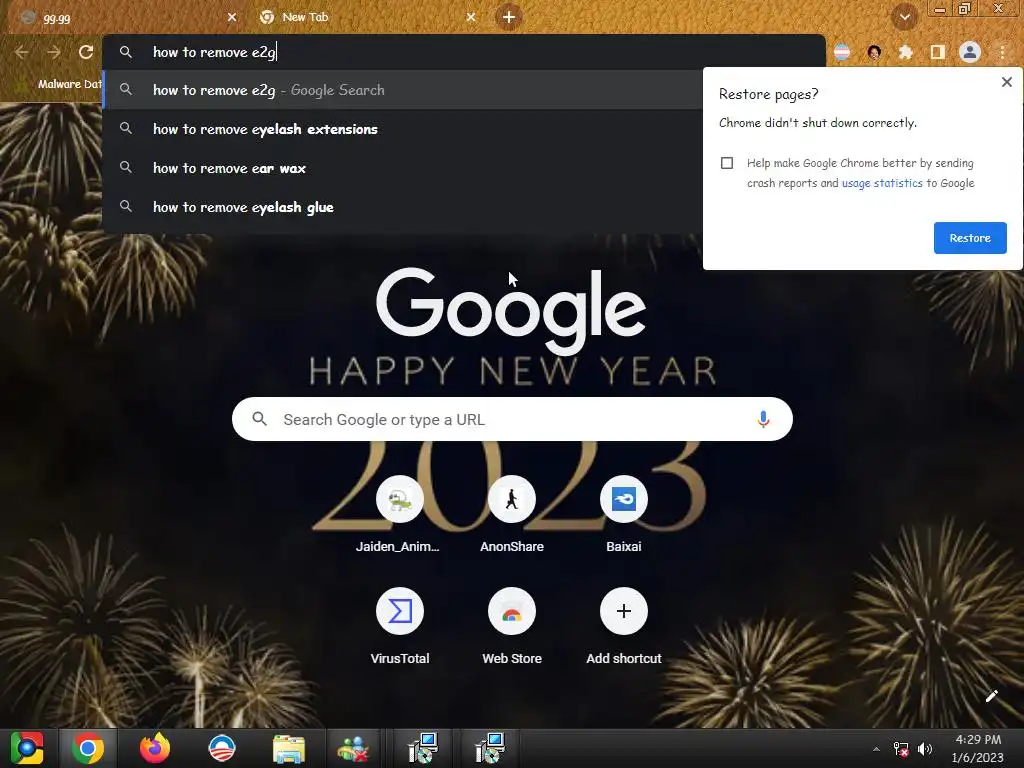This screenshot has width=1024, height=768.
Task: Close the 99-99 tab
Action: [232, 17]
